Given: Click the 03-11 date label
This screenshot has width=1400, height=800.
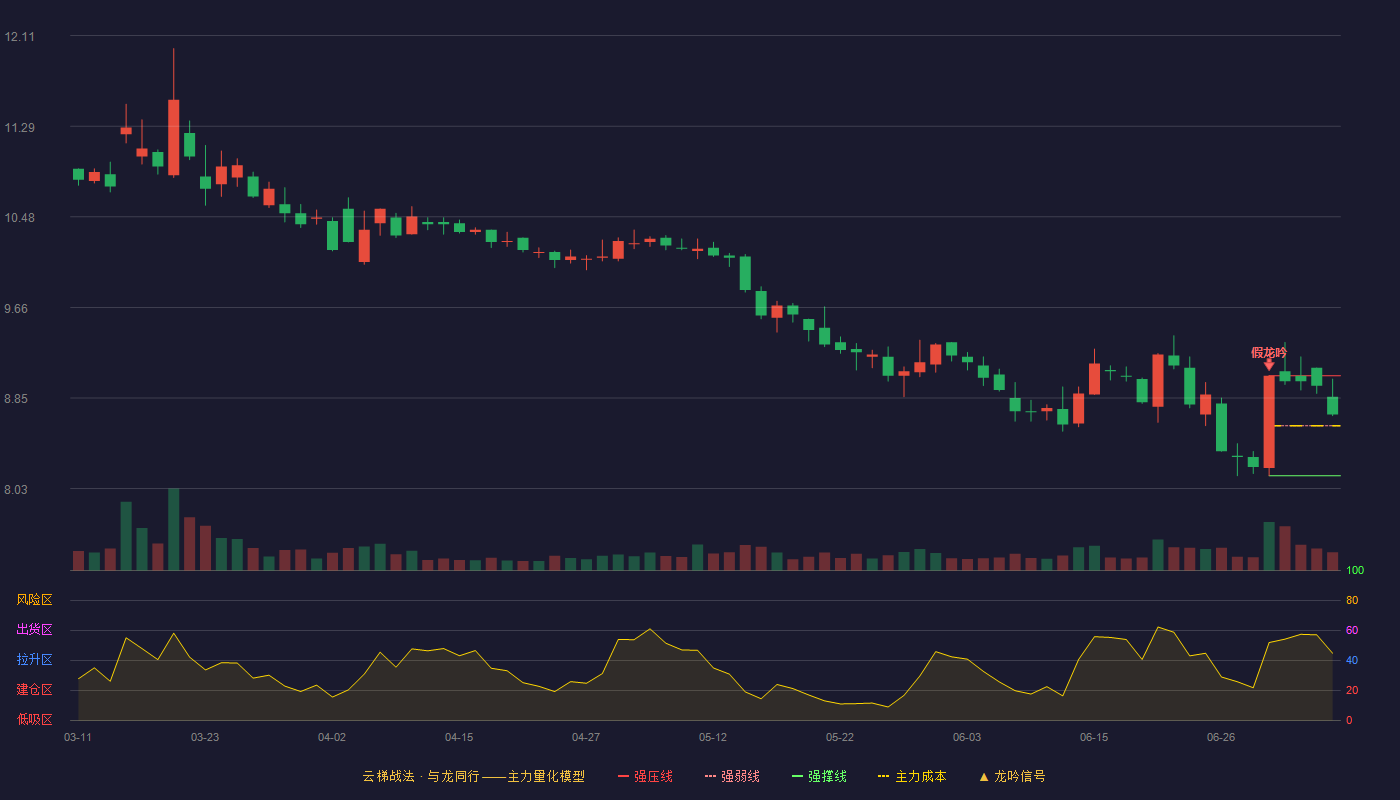Looking at the screenshot, I should click(x=78, y=737).
